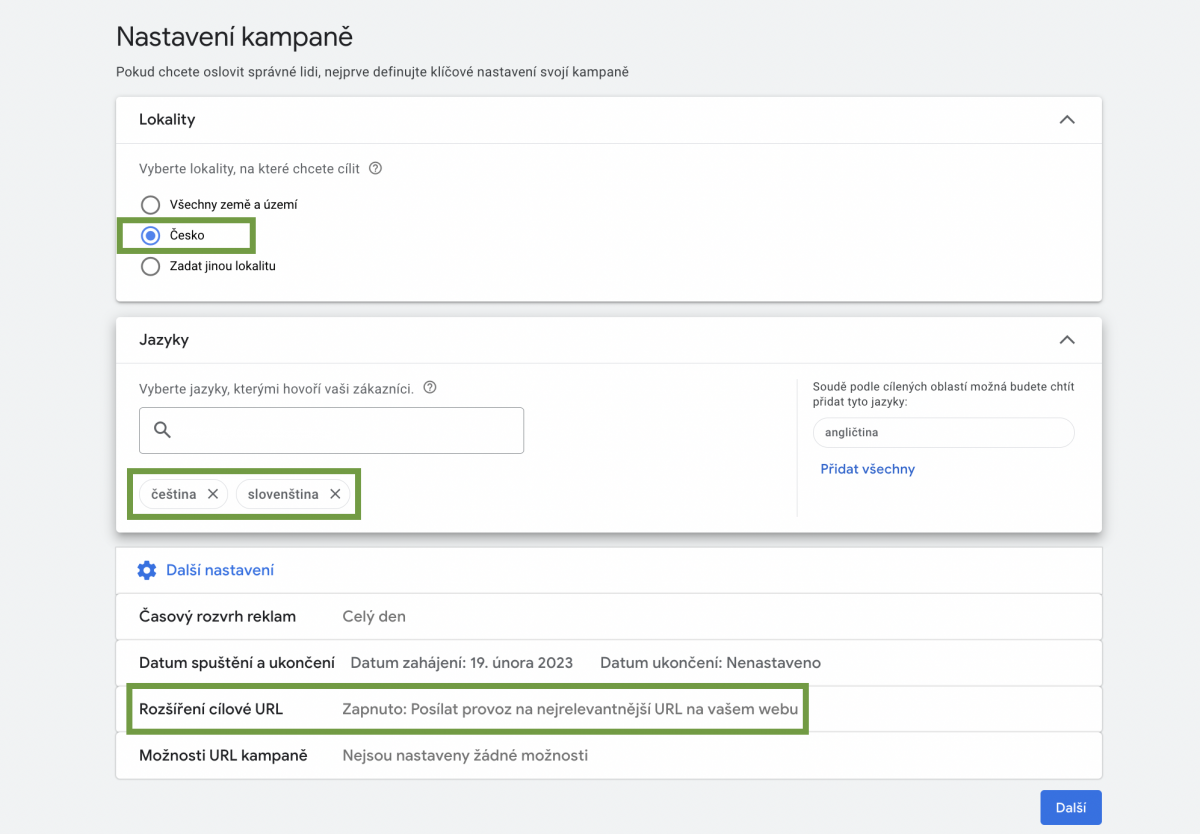Choose Zadat jinou lokalitu radio button
Image resolution: width=1200 pixels, height=834 pixels.
pos(150,267)
